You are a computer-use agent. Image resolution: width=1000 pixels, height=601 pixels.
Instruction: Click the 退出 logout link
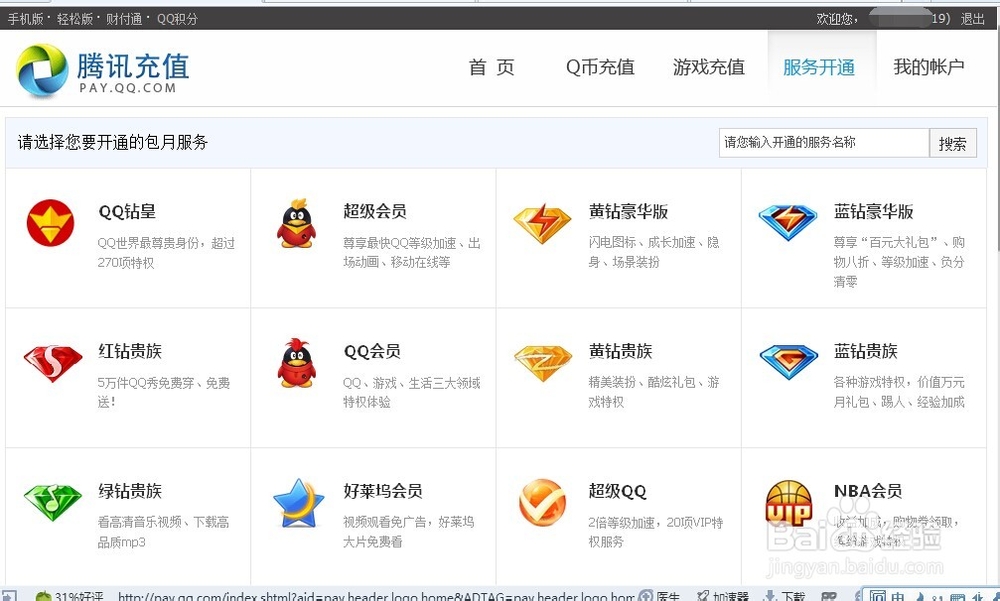(973, 19)
